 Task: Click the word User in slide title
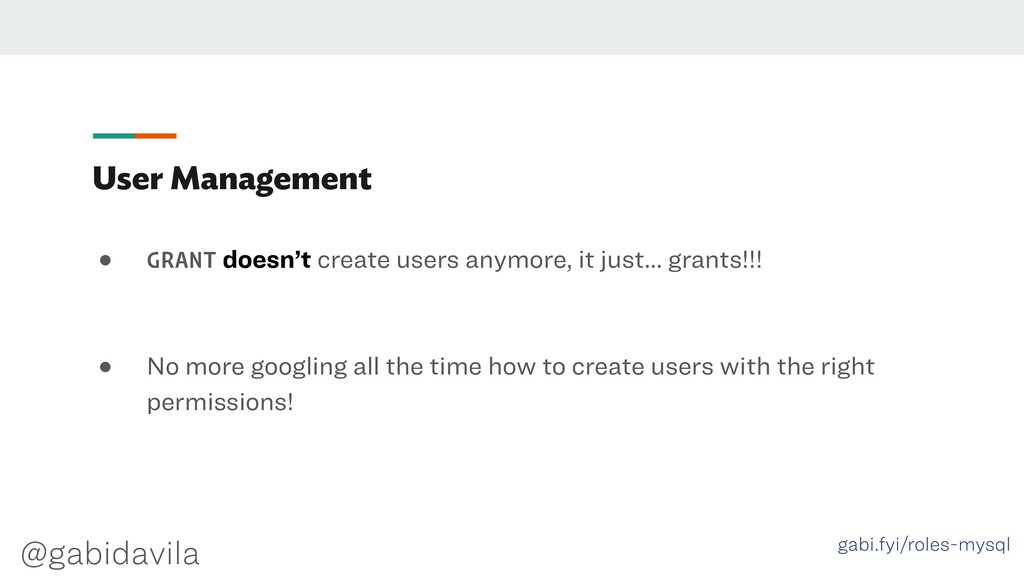[x=127, y=178]
